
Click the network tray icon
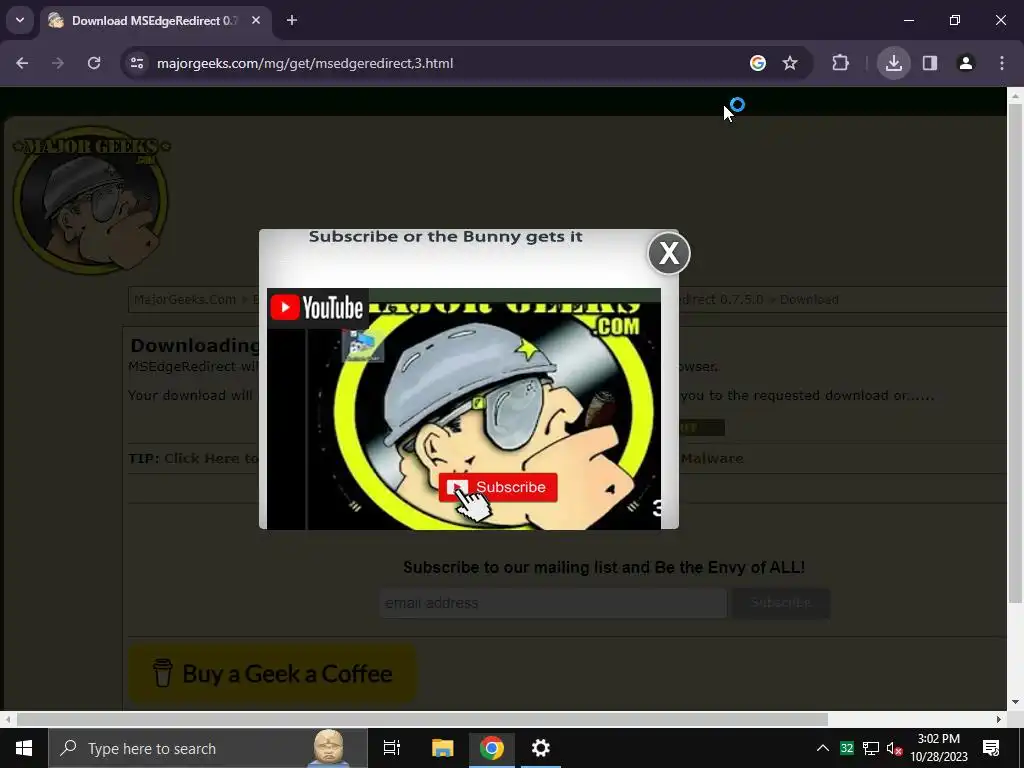[x=871, y=748]
